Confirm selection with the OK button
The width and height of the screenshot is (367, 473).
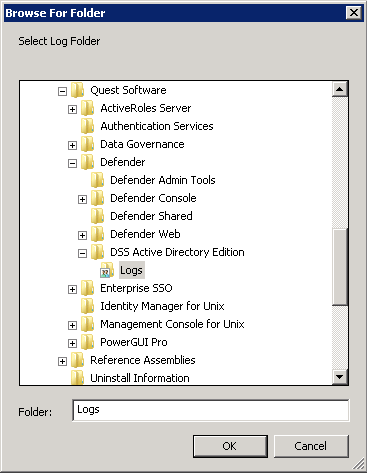[x=230, y=446]
